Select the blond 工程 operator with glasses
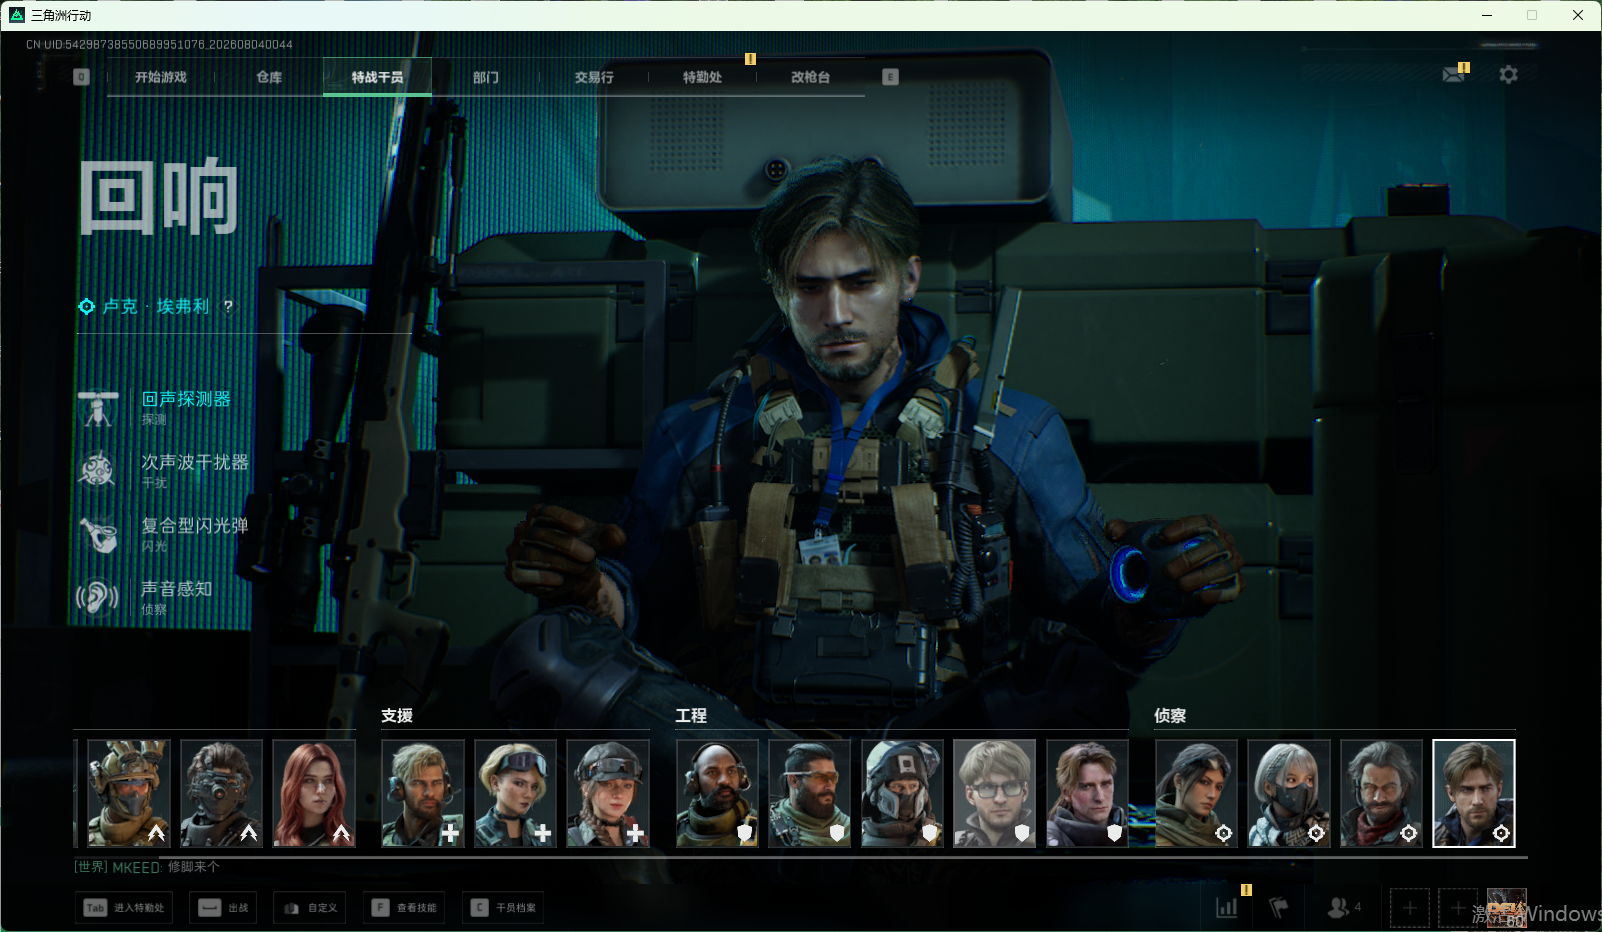Screen dimensions: 1602x932 point(994,793)
